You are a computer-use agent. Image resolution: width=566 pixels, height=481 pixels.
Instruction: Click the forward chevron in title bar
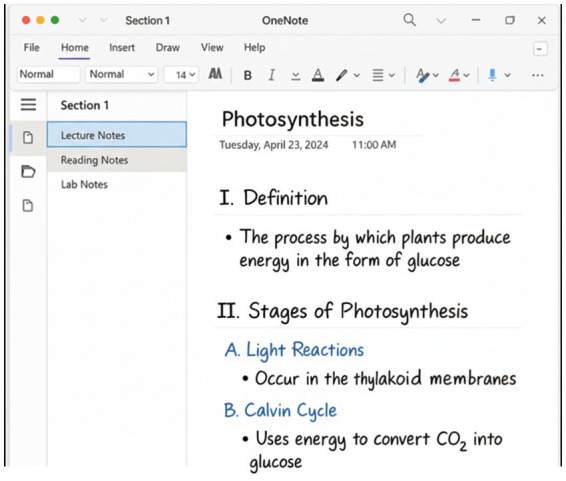(x=104, y=20)
